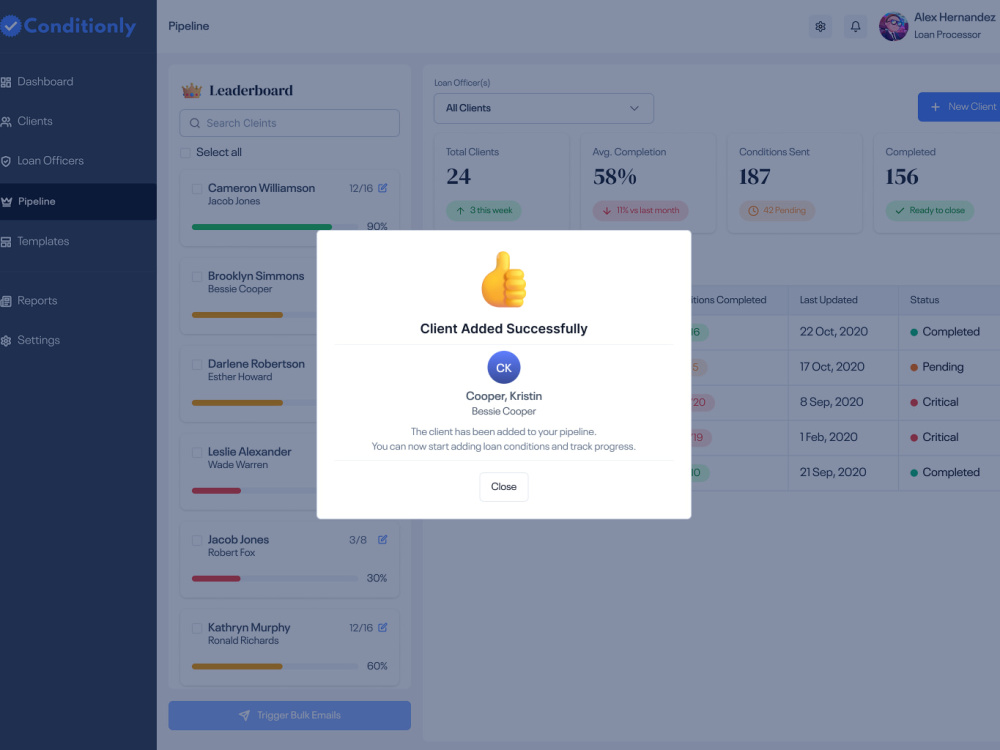Click the Total Clients 24 card
The image size is (1000, 750).
coord(502,183)
